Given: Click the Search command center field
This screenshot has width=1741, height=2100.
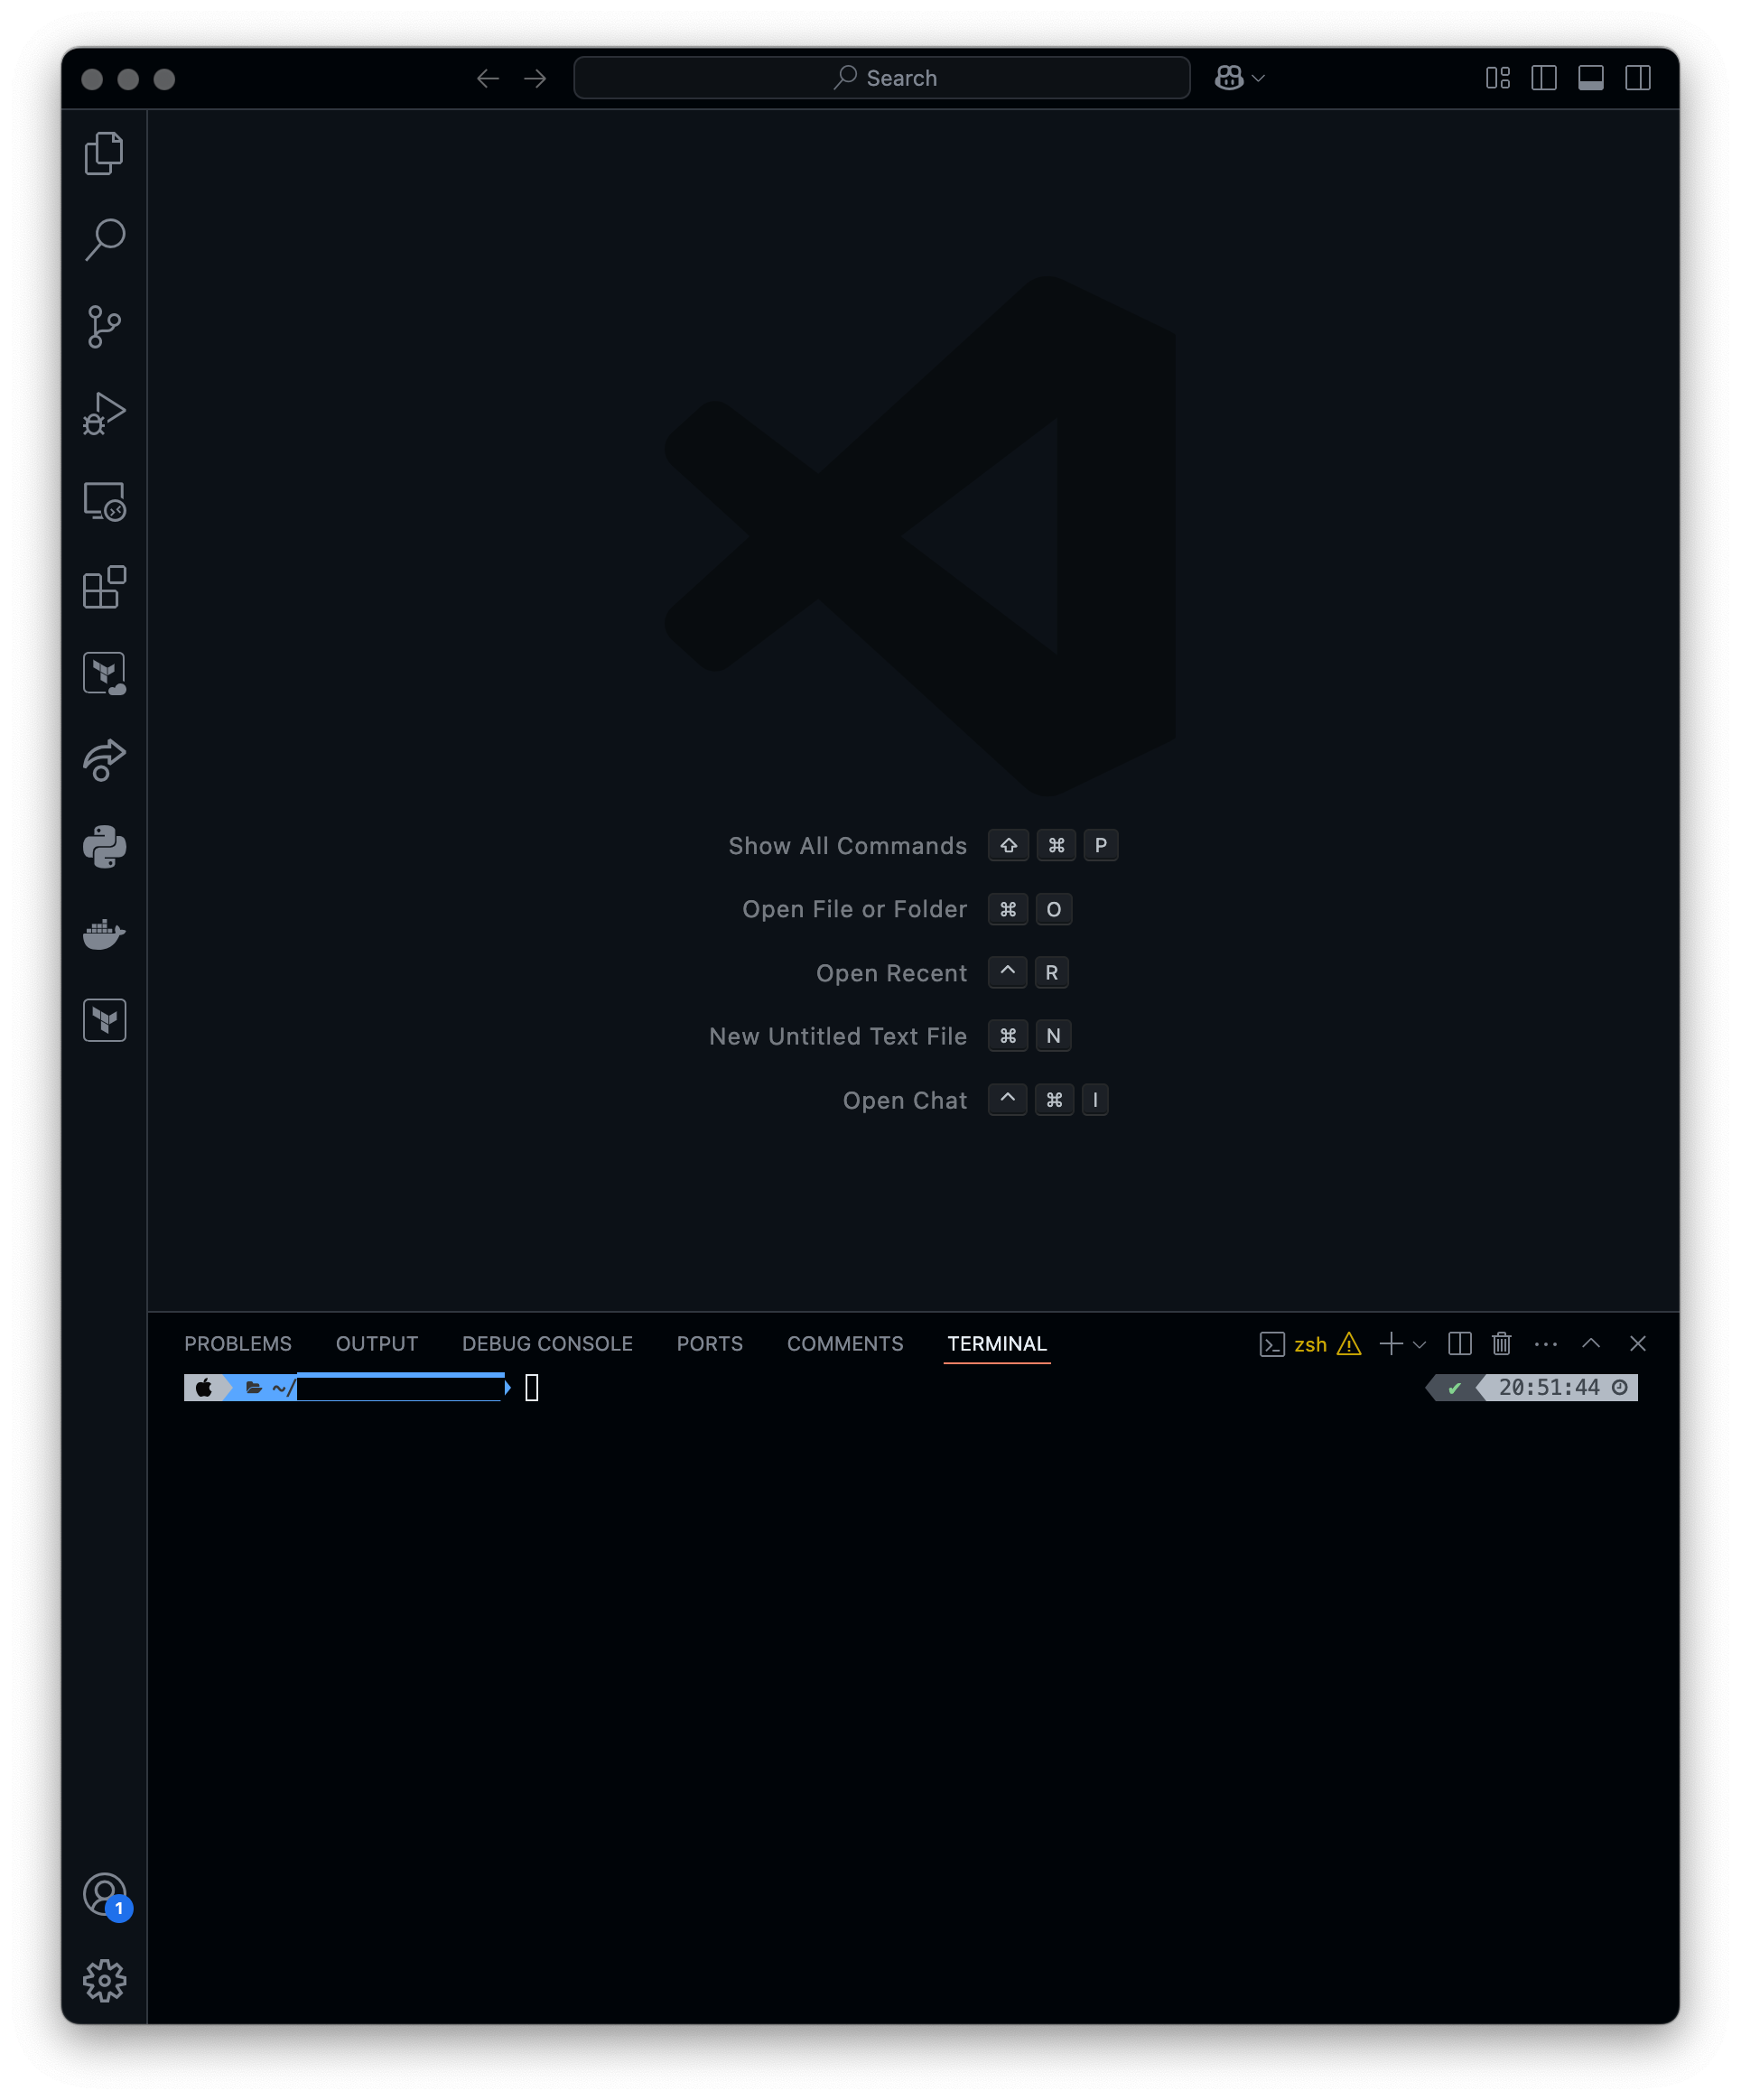Looking at the screenshot, I should (881, 78).
